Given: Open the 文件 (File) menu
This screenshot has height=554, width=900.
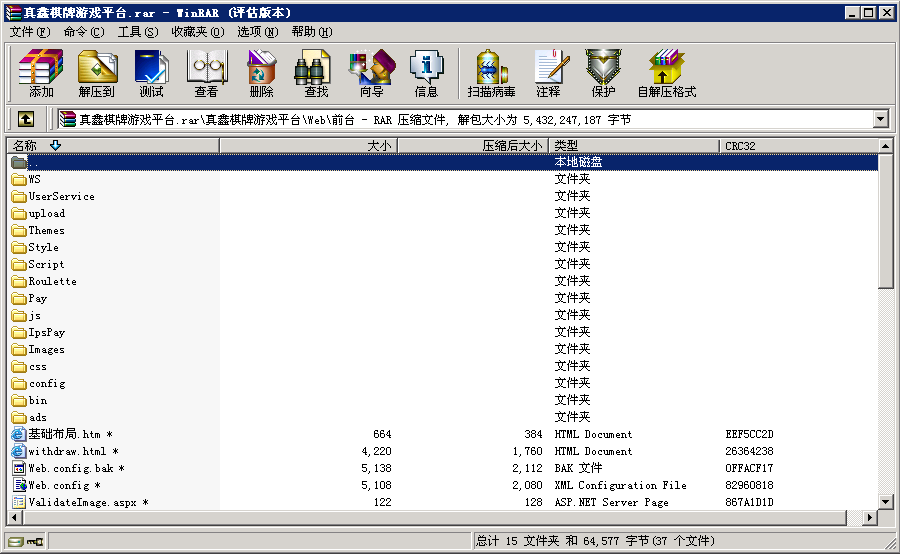Looking at the screenshot, I should [x=29, y=32].
